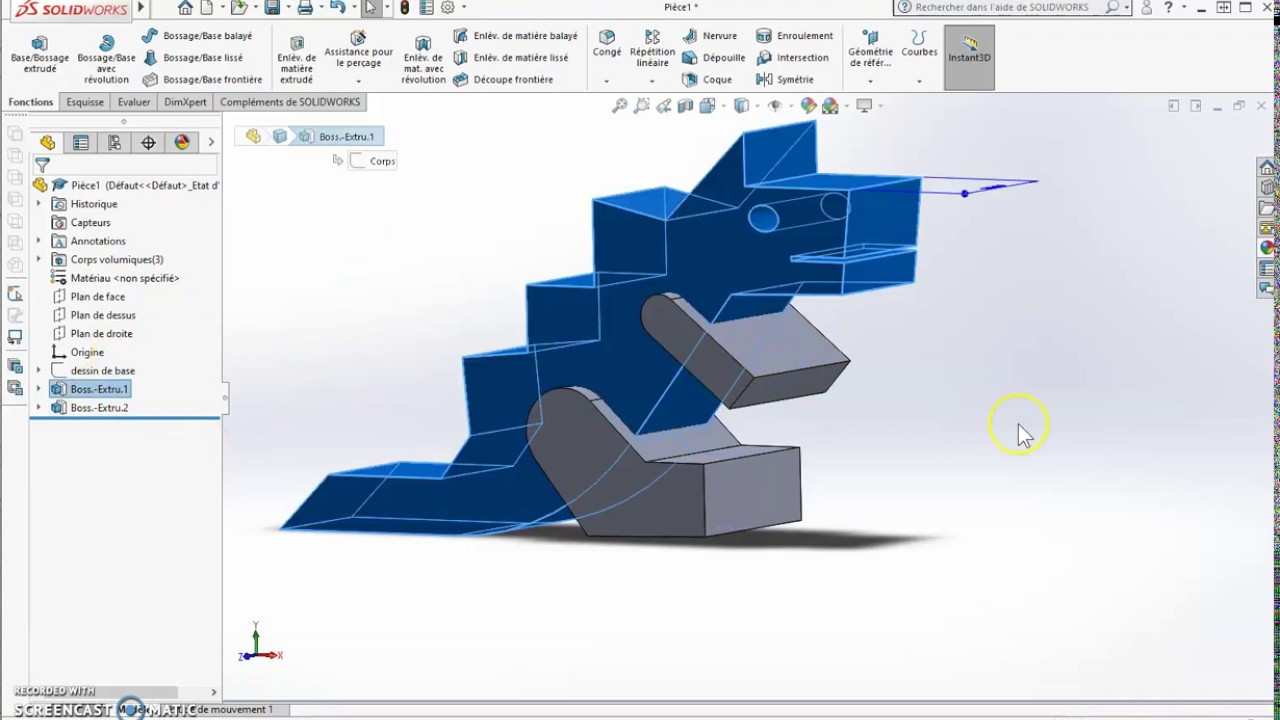1280x720 pixels.
Task: Select the Dépouille tool
Action: pyautogui.click(x=713, y=58)
